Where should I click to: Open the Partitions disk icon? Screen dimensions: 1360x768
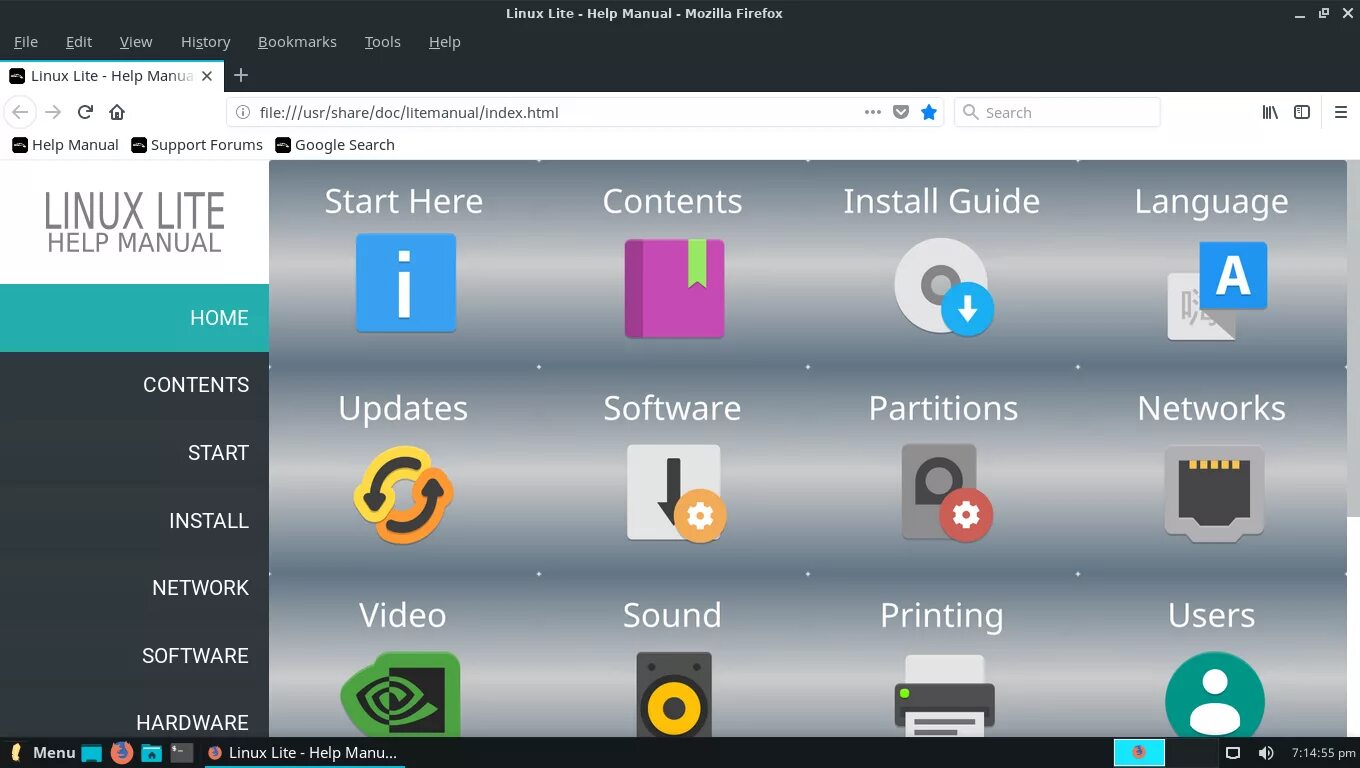click(946, 493)
